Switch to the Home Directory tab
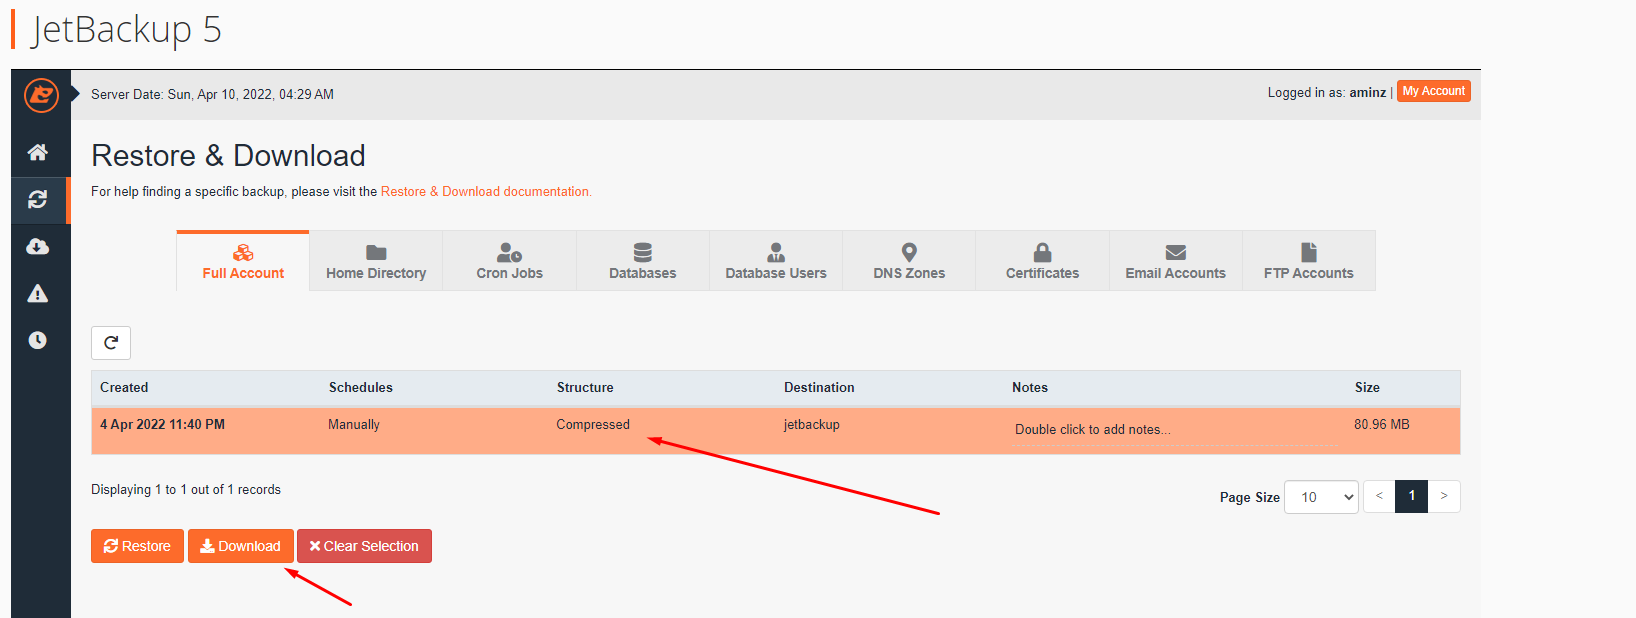The image size is (1636, 618). tap(376, 261)
